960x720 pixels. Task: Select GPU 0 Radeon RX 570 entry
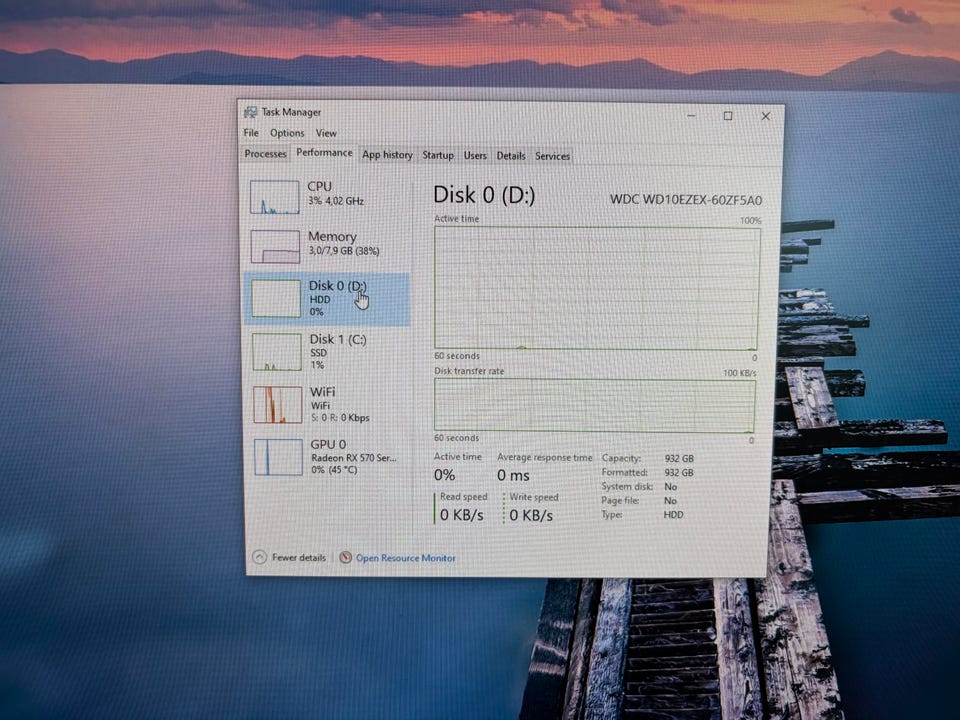[330, 457]
